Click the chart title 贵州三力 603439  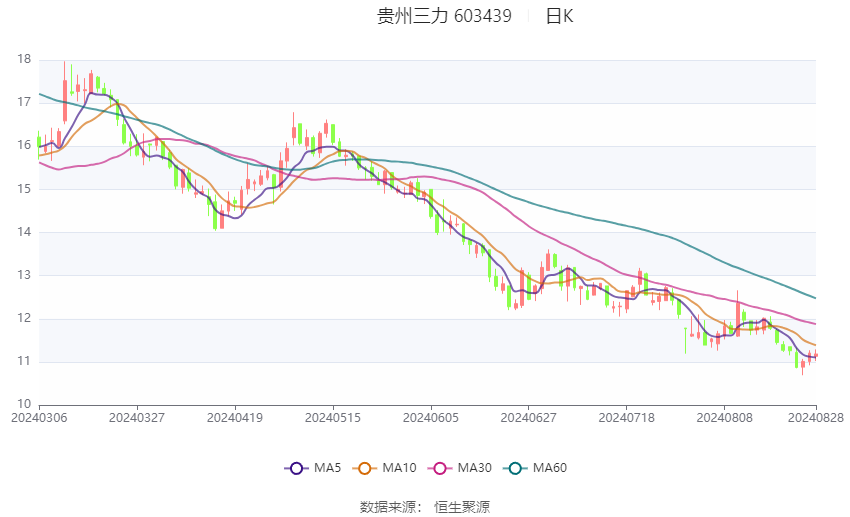[x=444, y=16]
